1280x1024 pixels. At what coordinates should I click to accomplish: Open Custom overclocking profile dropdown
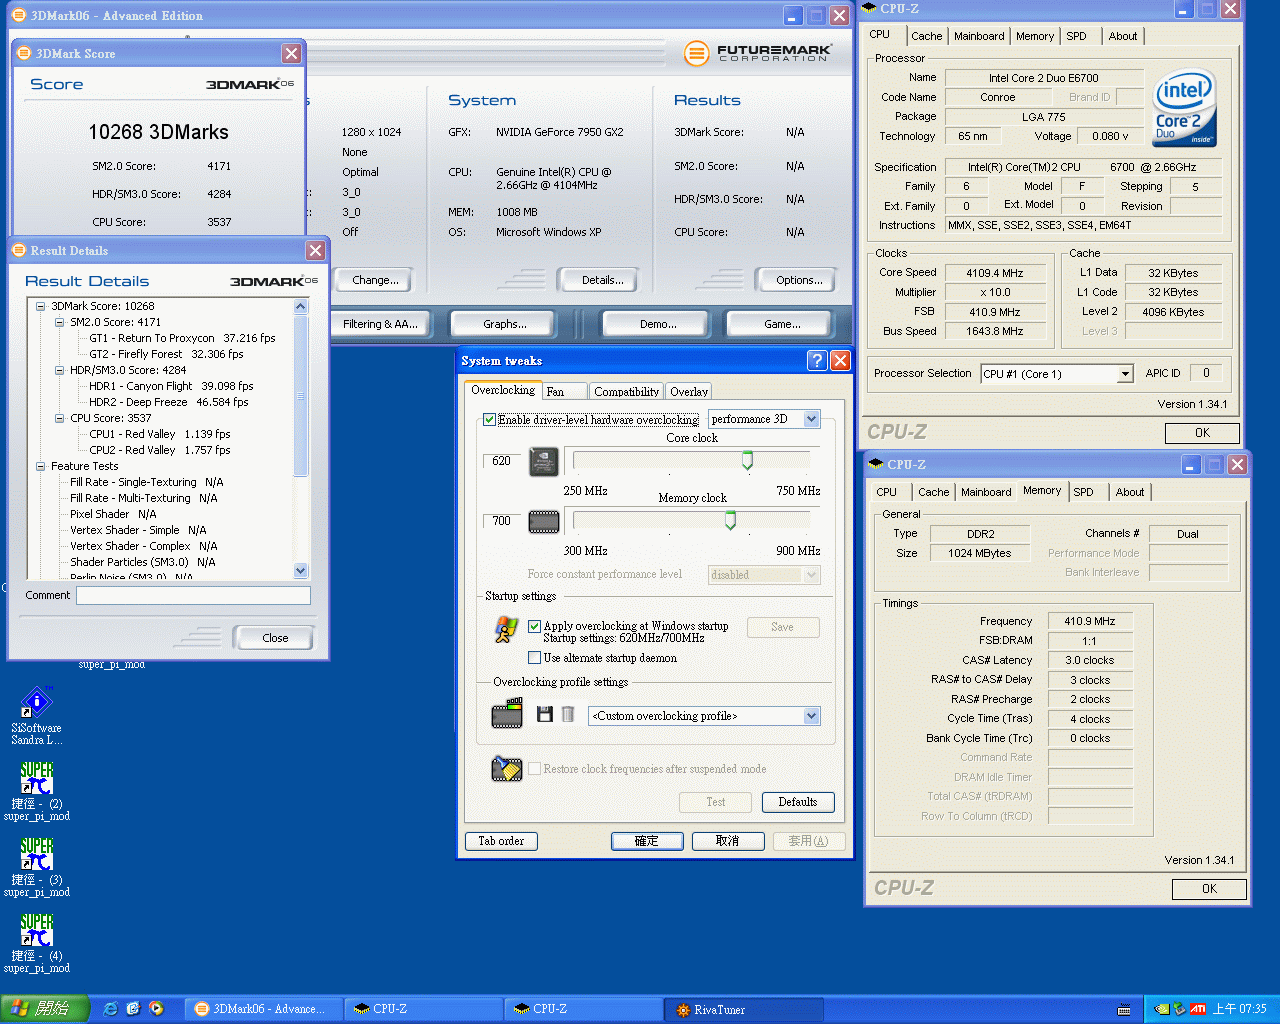coord(812,716)
